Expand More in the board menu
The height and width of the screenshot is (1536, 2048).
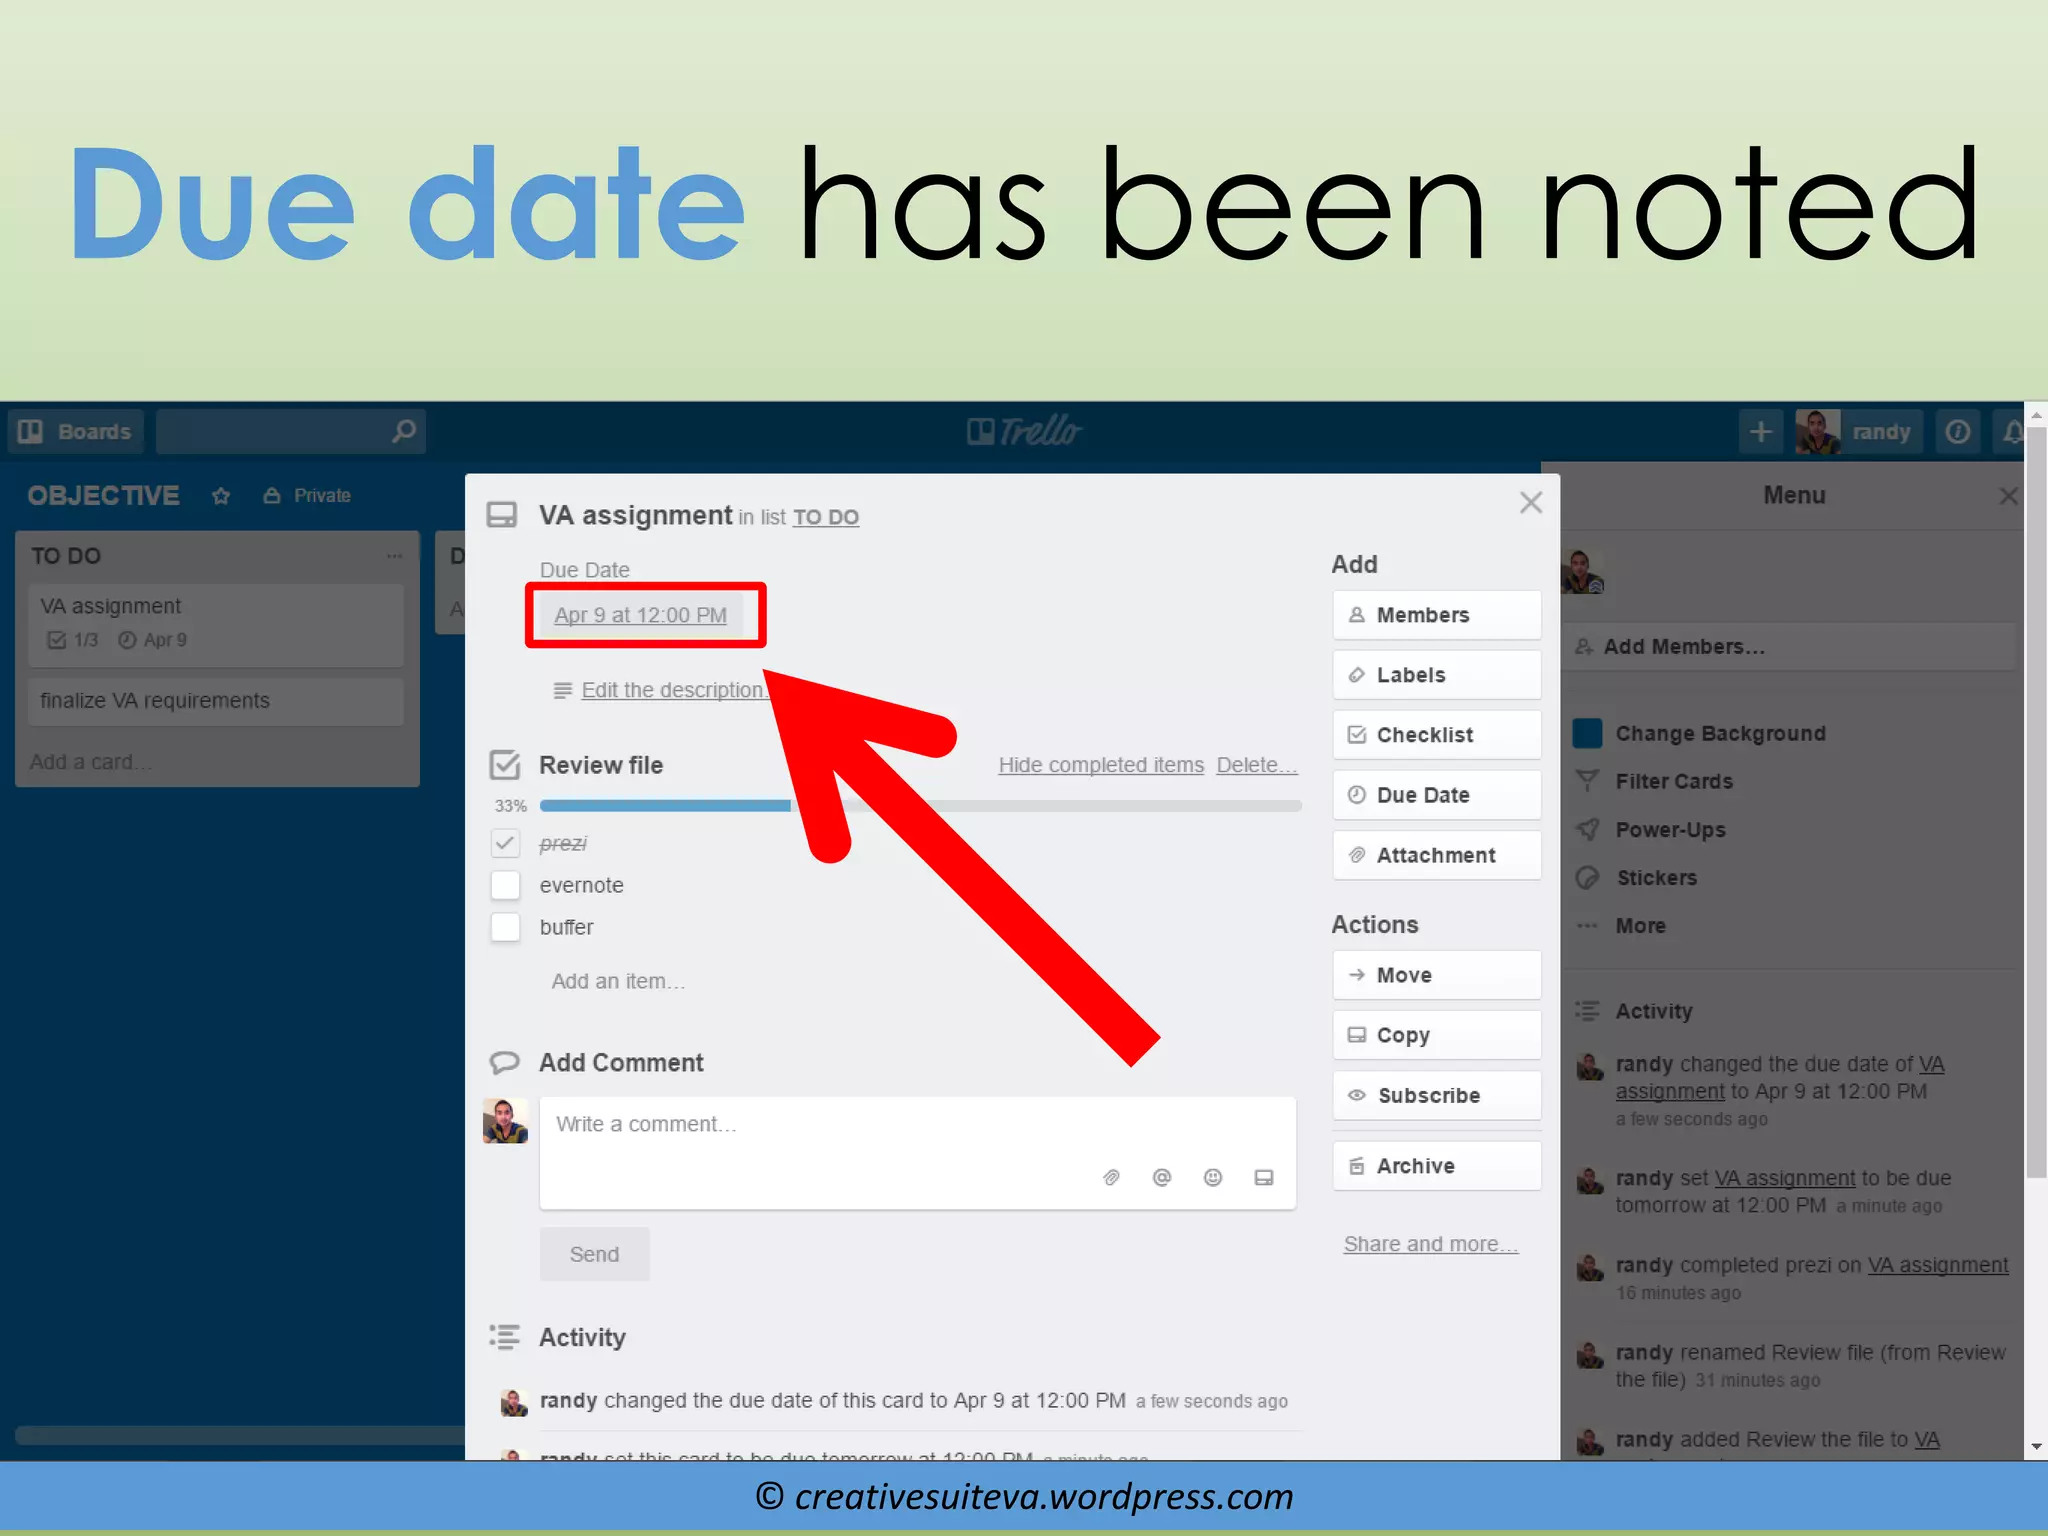click(1640, 926)
